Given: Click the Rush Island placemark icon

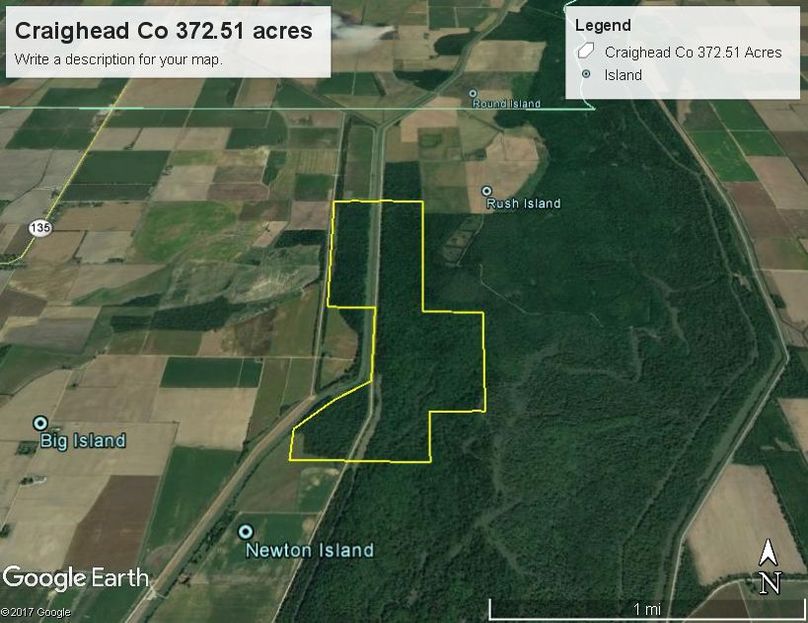Looking at the screenshot, I should pyautogui.click(x=486, y=191).
